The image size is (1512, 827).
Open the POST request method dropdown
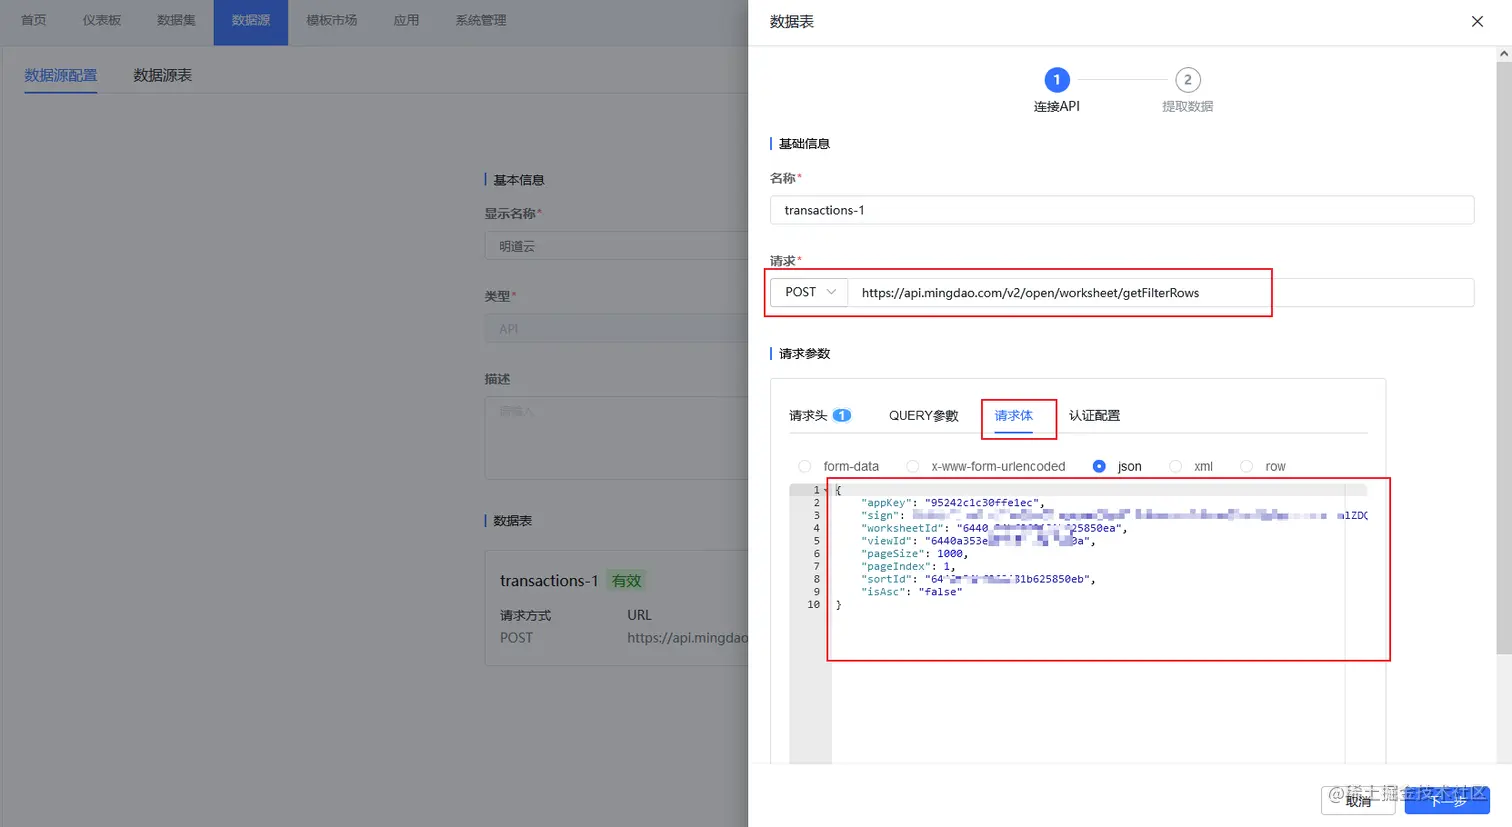[809, 292]
